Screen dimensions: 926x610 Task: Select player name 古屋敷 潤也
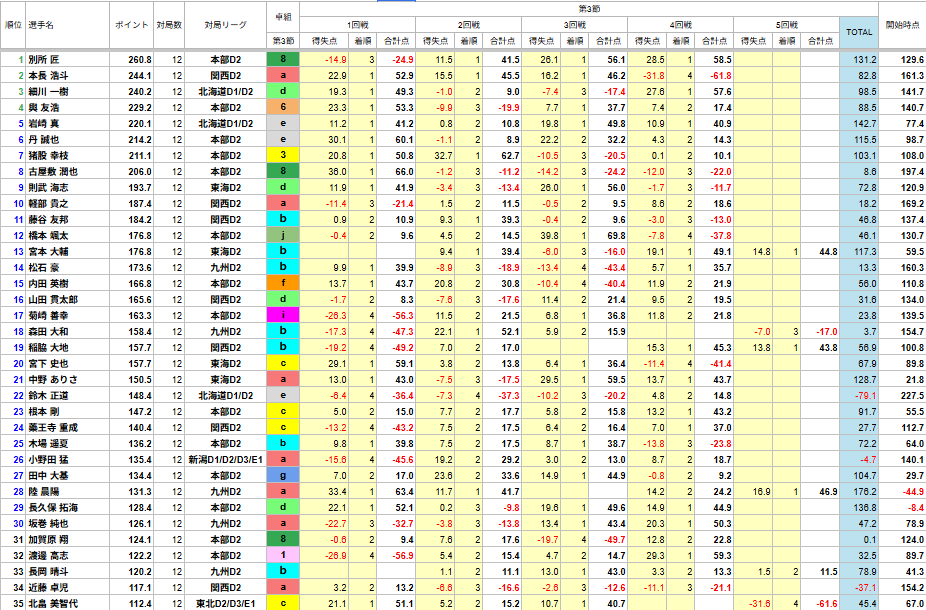click(53, 171)
